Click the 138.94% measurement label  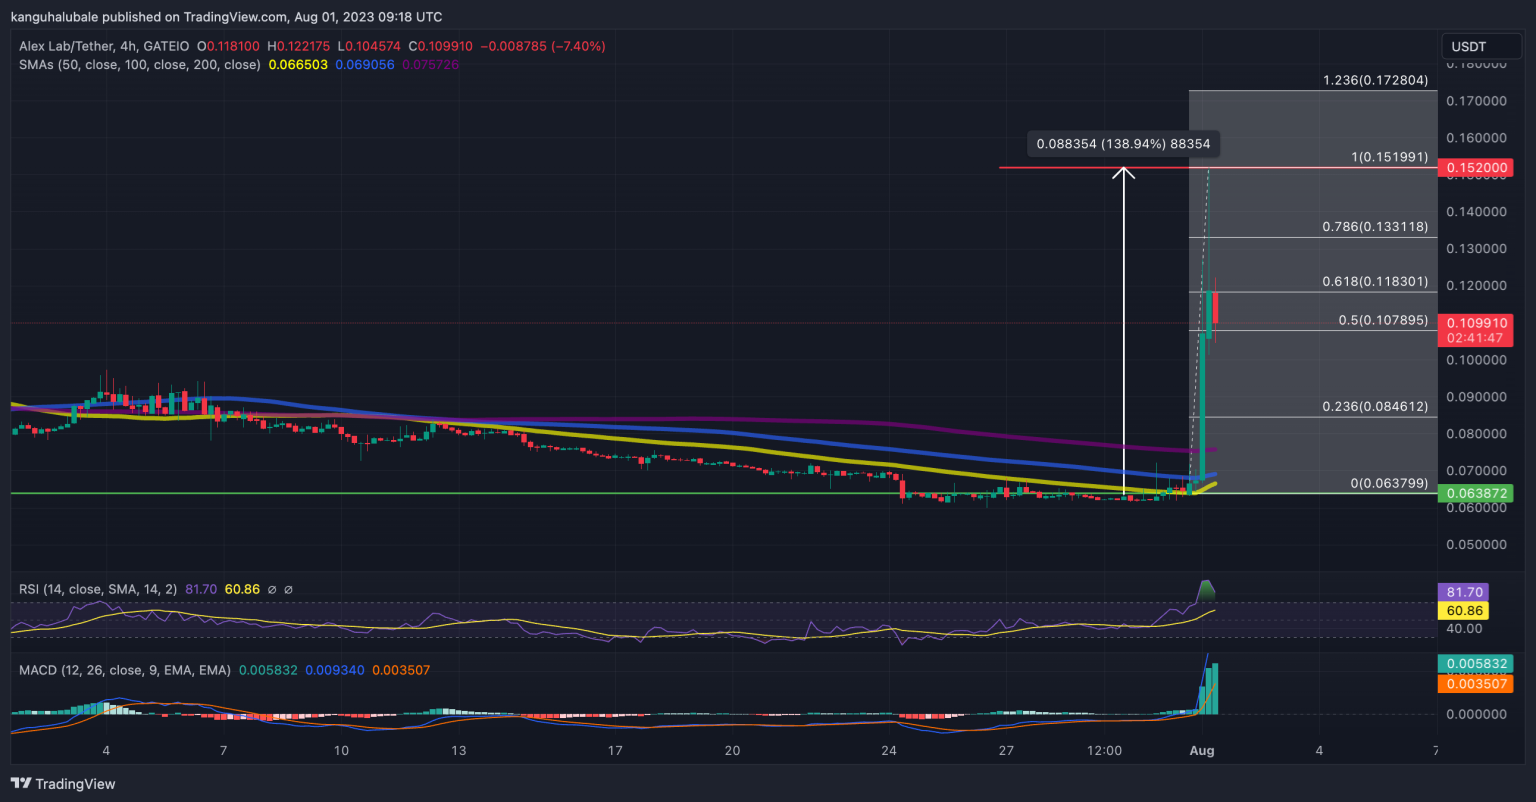pos(1123,143)
